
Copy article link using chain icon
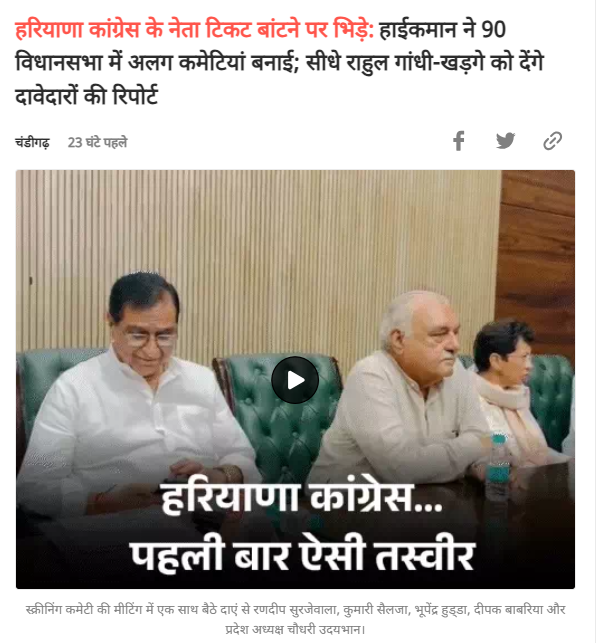point(553,141)
